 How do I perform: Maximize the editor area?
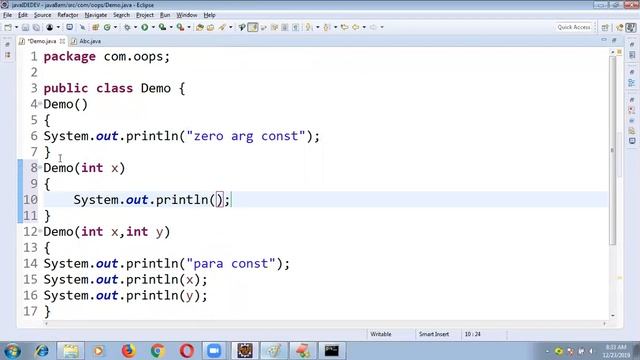pos(614,40)
